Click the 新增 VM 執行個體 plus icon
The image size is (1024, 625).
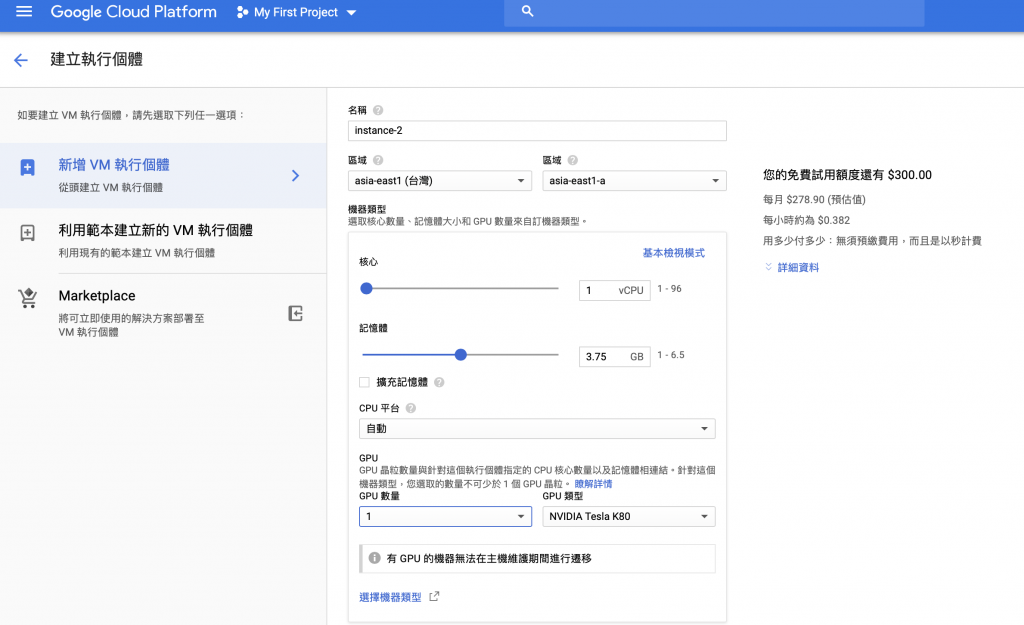(x=27, y=167)
